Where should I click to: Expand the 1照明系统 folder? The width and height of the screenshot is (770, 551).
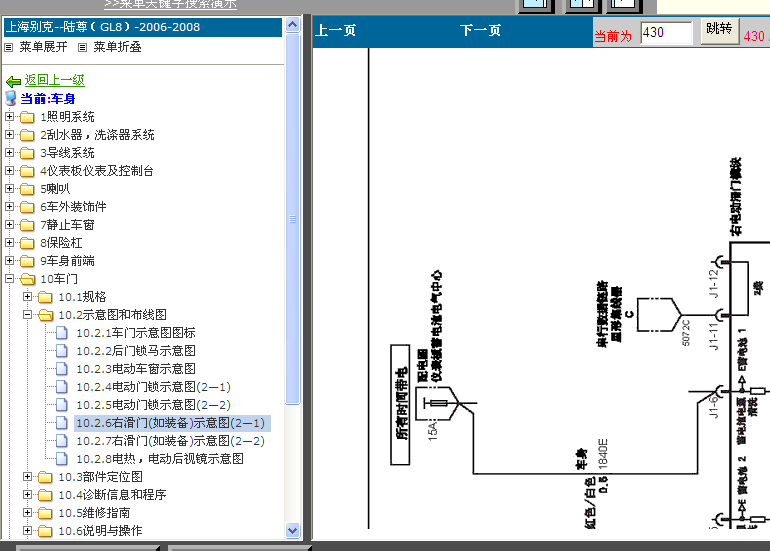point(9,117)
